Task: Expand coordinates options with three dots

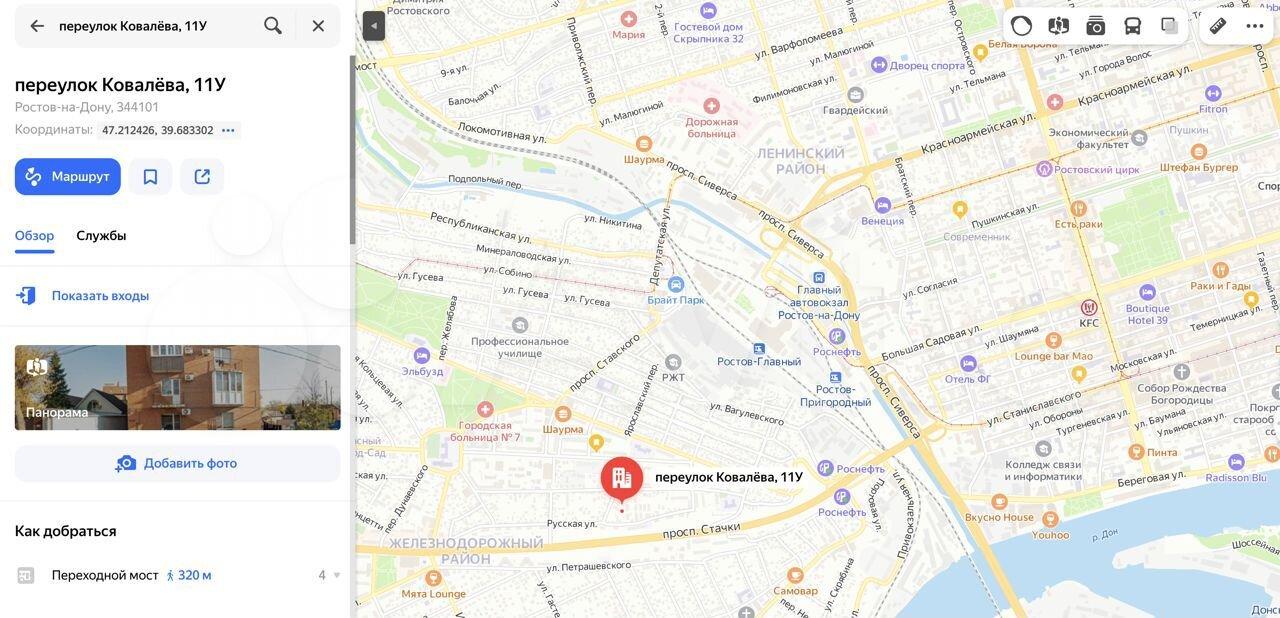Action: pyautogui.click(x=228, y=130)
